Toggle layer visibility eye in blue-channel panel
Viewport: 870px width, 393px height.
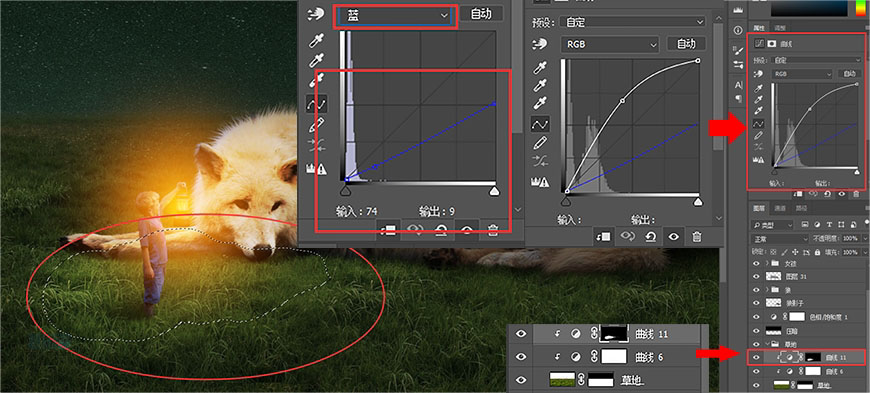click(x=467, y=230)
